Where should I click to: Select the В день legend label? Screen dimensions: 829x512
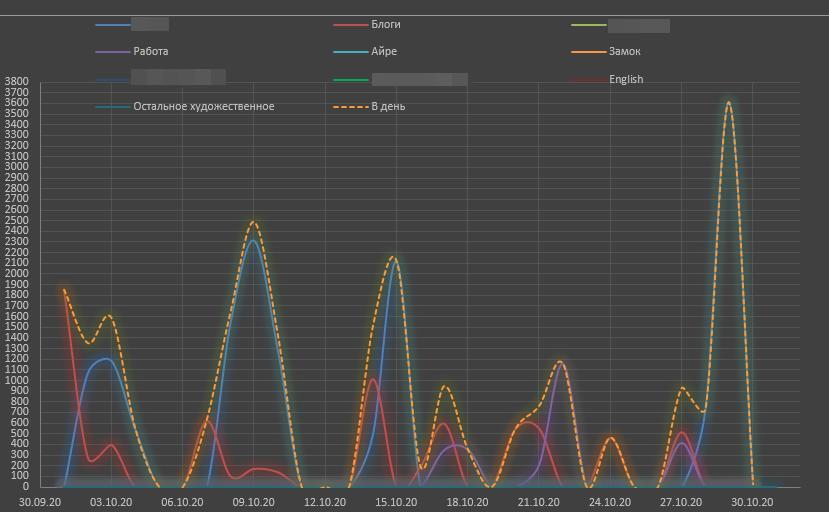point(388,106)
